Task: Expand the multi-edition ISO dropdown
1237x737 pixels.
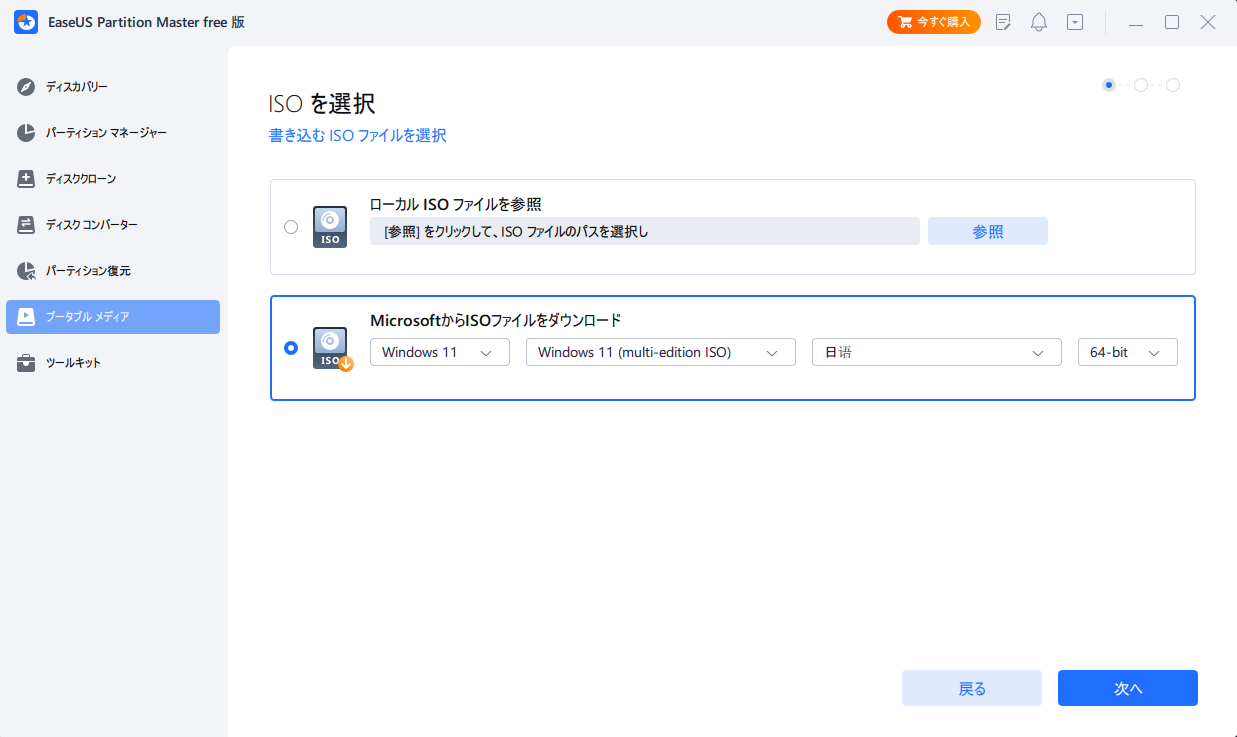Action: tap(660, 352)
